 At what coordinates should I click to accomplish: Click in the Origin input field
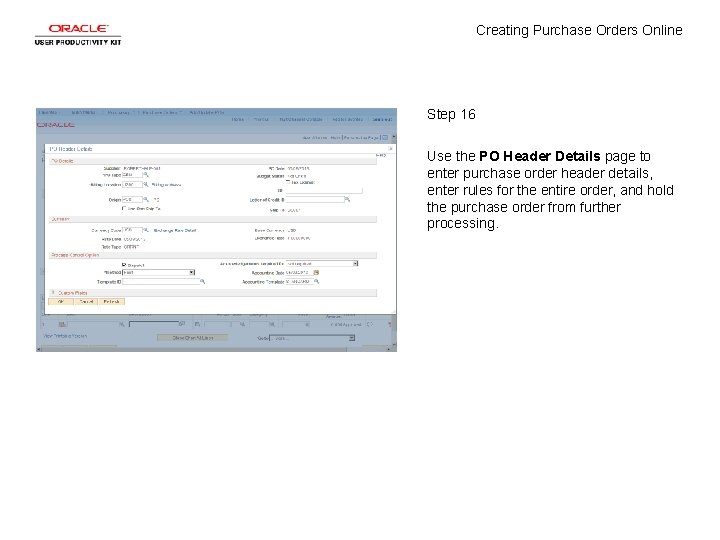[x=132, y=199]
